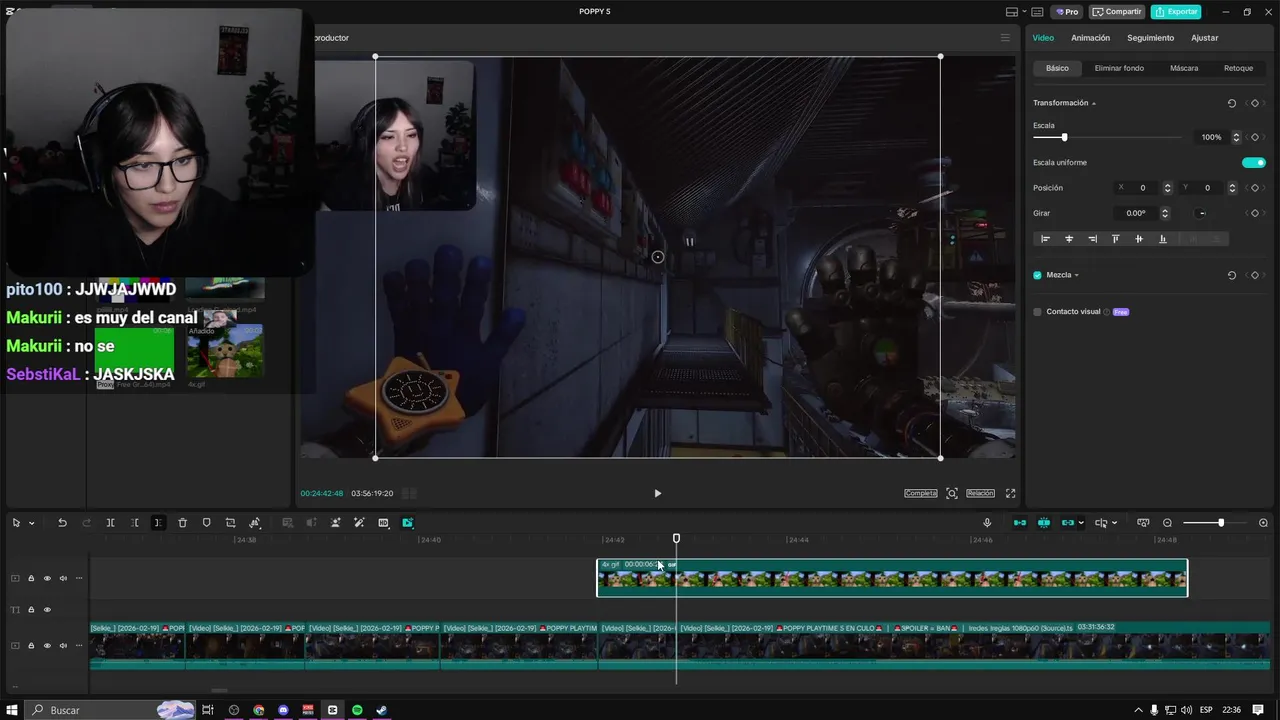Viewport: 1280px width, 720px height.
Task: Open selection tool dropdown arrow
Action: click(x=31, y=523)
